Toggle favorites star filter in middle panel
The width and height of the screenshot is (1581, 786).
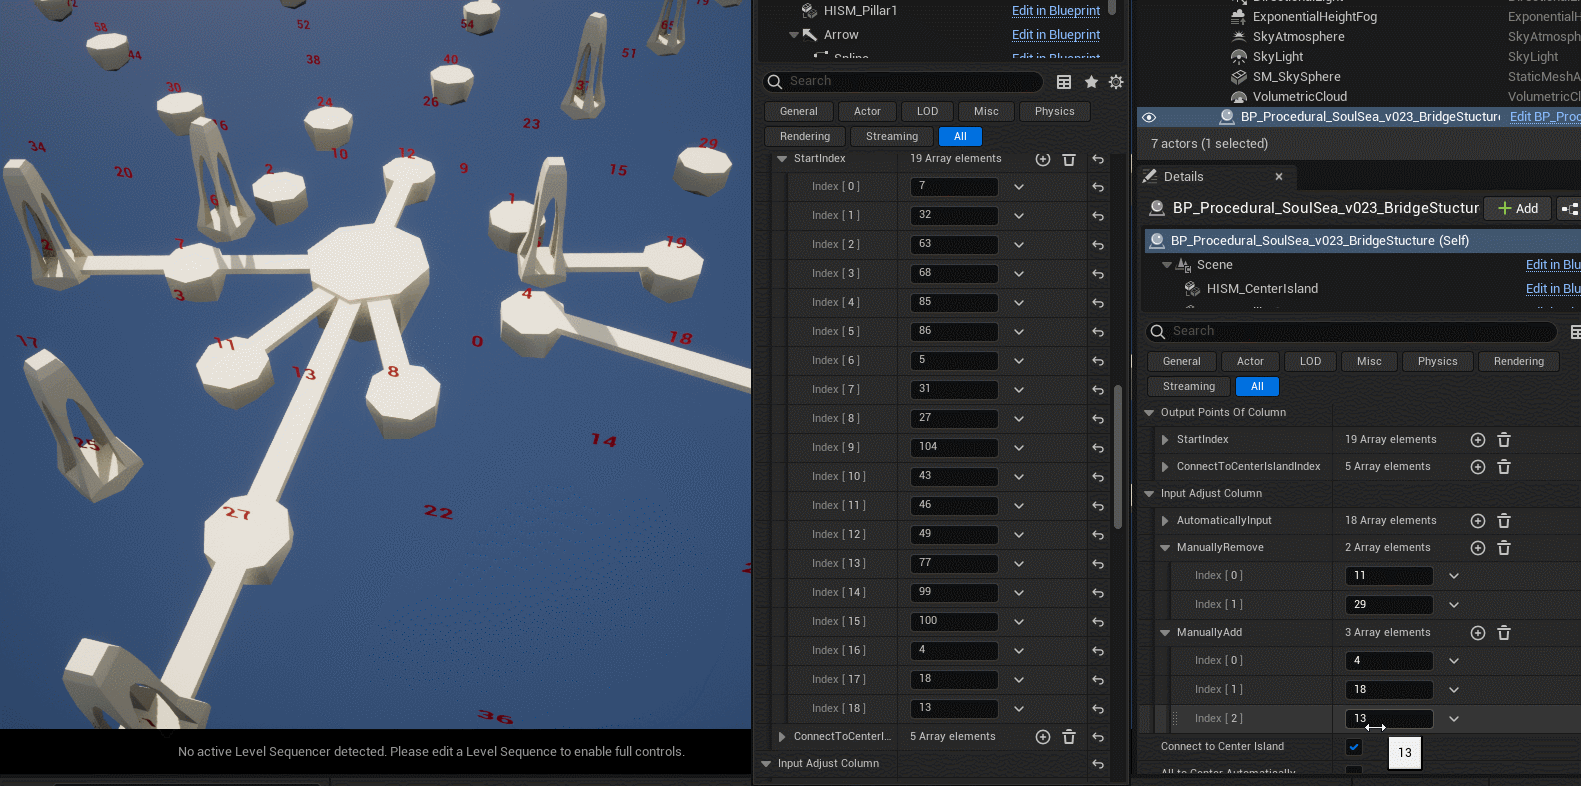1091,82
